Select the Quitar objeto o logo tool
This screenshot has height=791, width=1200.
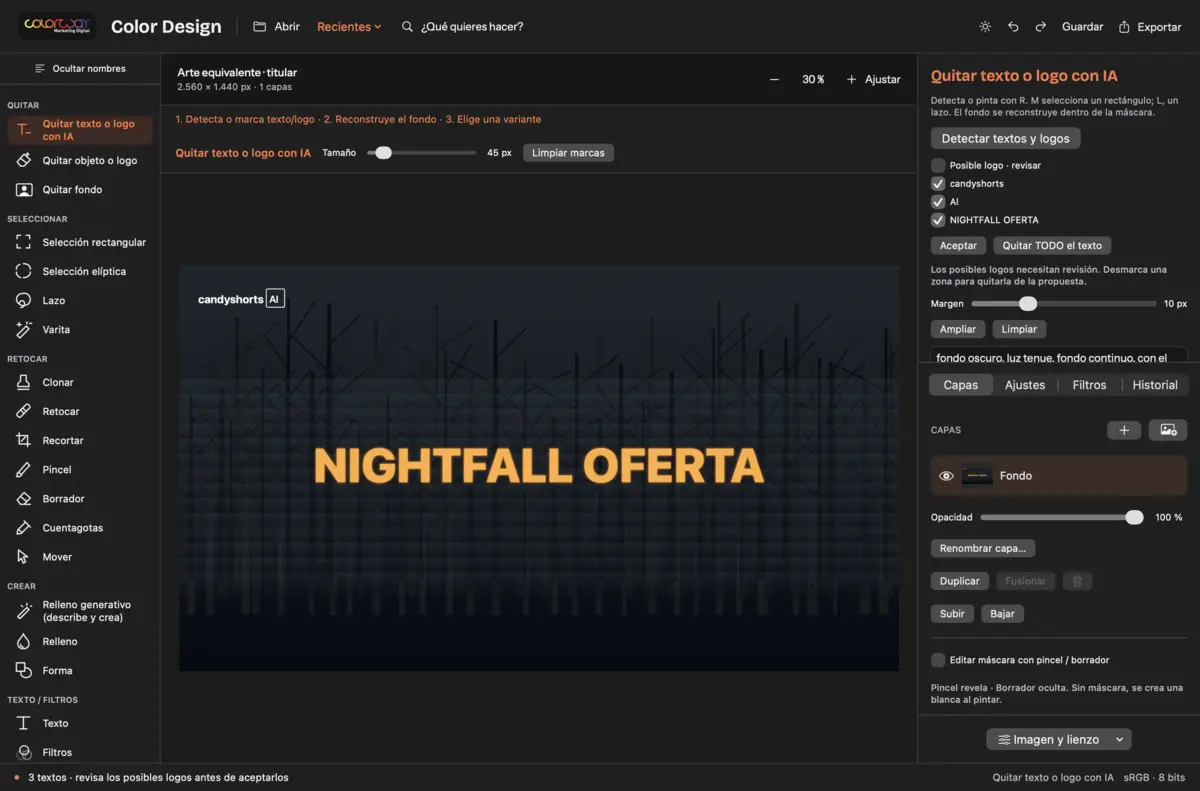(x=80, y=160)
